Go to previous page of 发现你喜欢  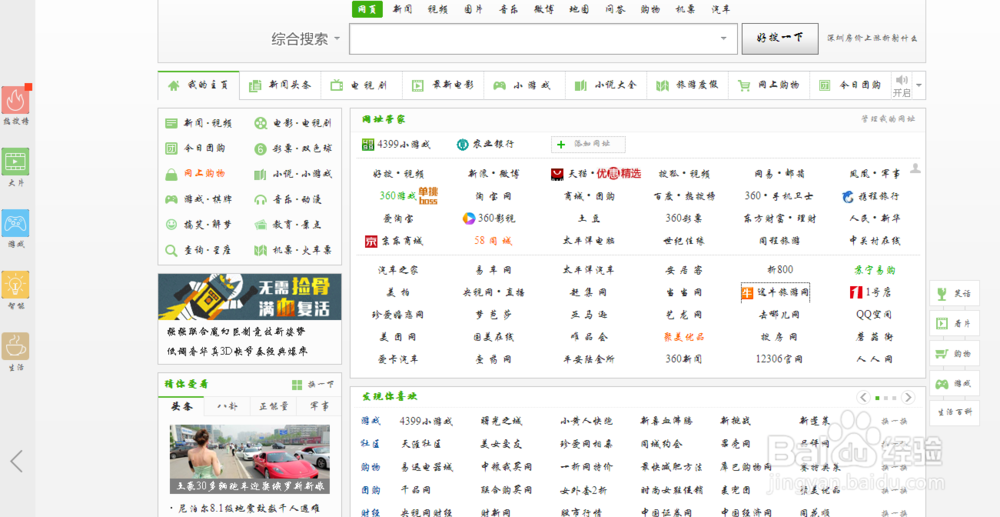coord(864,398)
